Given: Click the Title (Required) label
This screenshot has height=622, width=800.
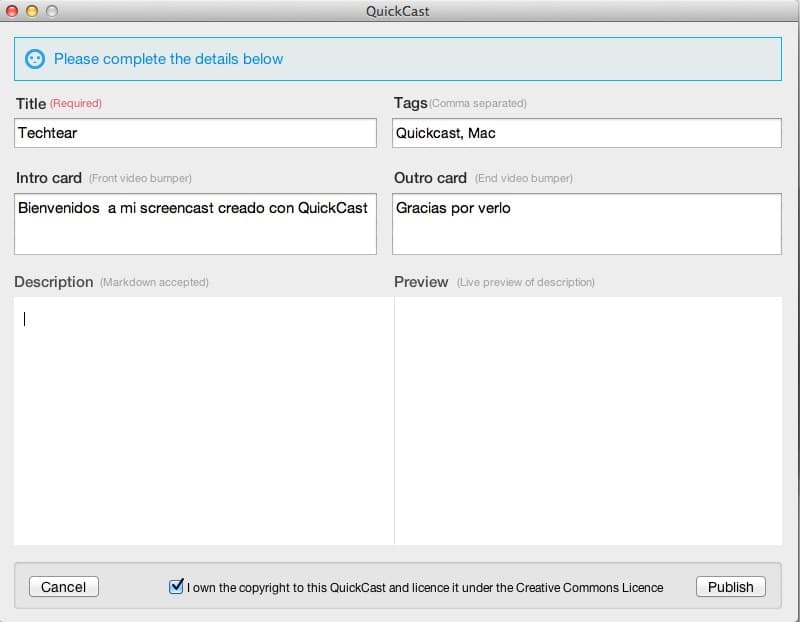Looking at the screenshot, I should [59, 103].
